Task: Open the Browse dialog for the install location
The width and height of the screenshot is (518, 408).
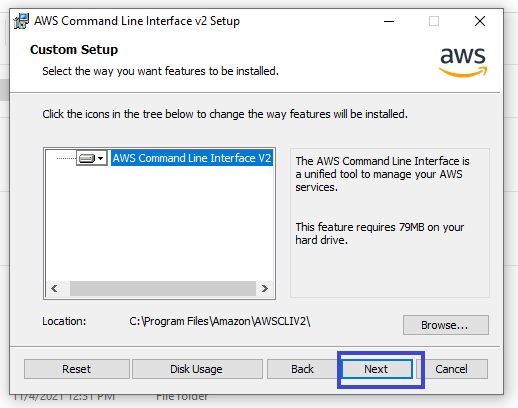Action: click(446, 325)
